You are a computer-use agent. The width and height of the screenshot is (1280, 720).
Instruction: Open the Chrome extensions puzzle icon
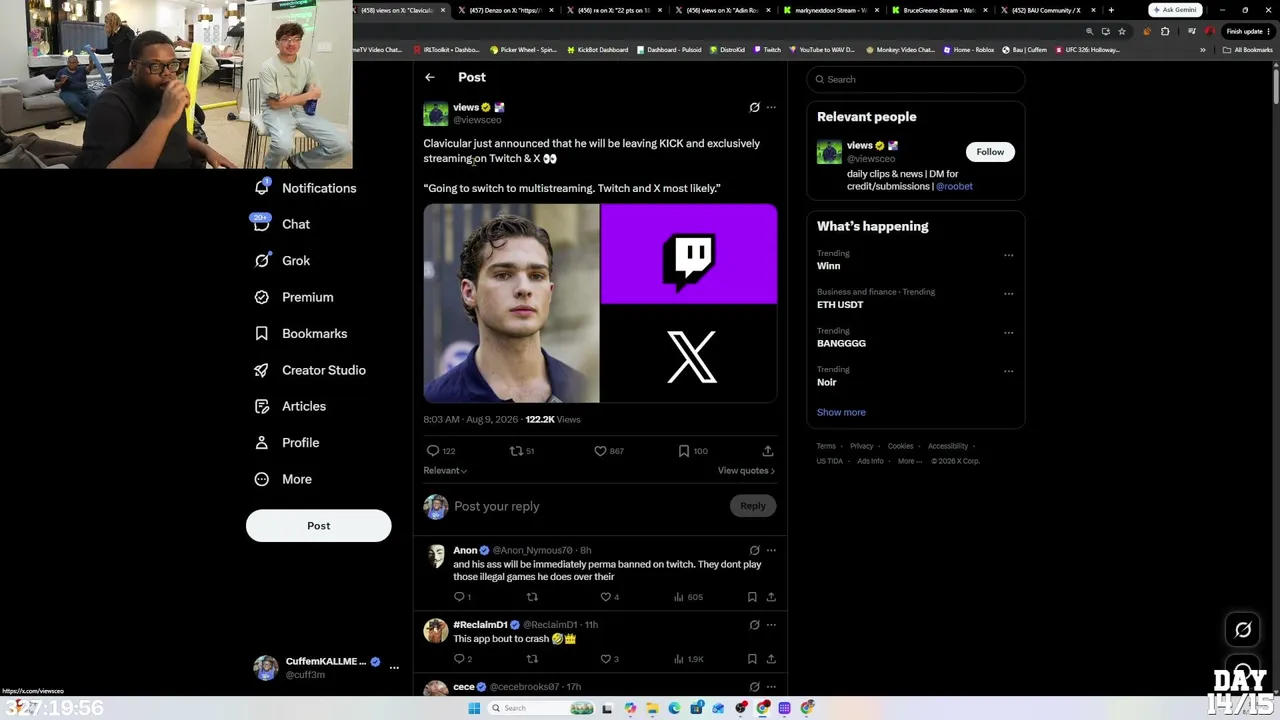tap(1165, 31)
